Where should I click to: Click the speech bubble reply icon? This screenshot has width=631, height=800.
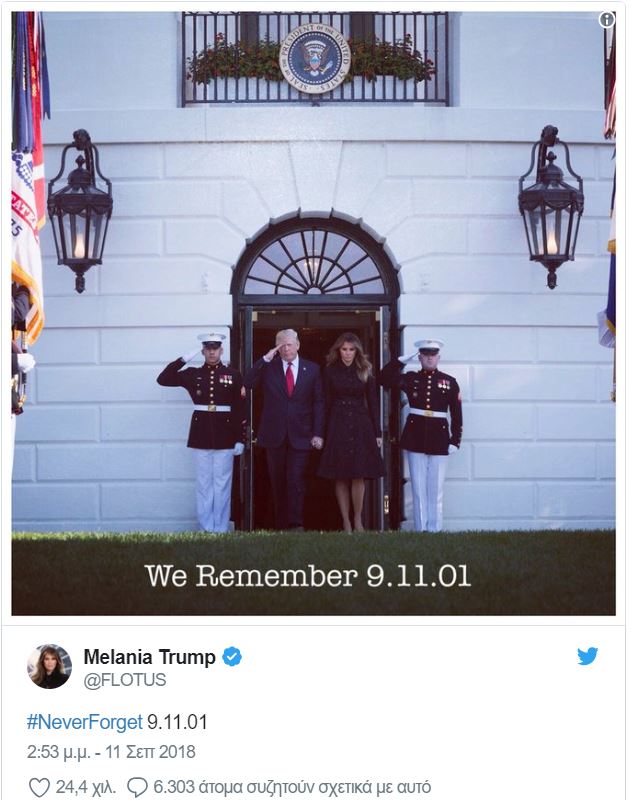[137, 787]
